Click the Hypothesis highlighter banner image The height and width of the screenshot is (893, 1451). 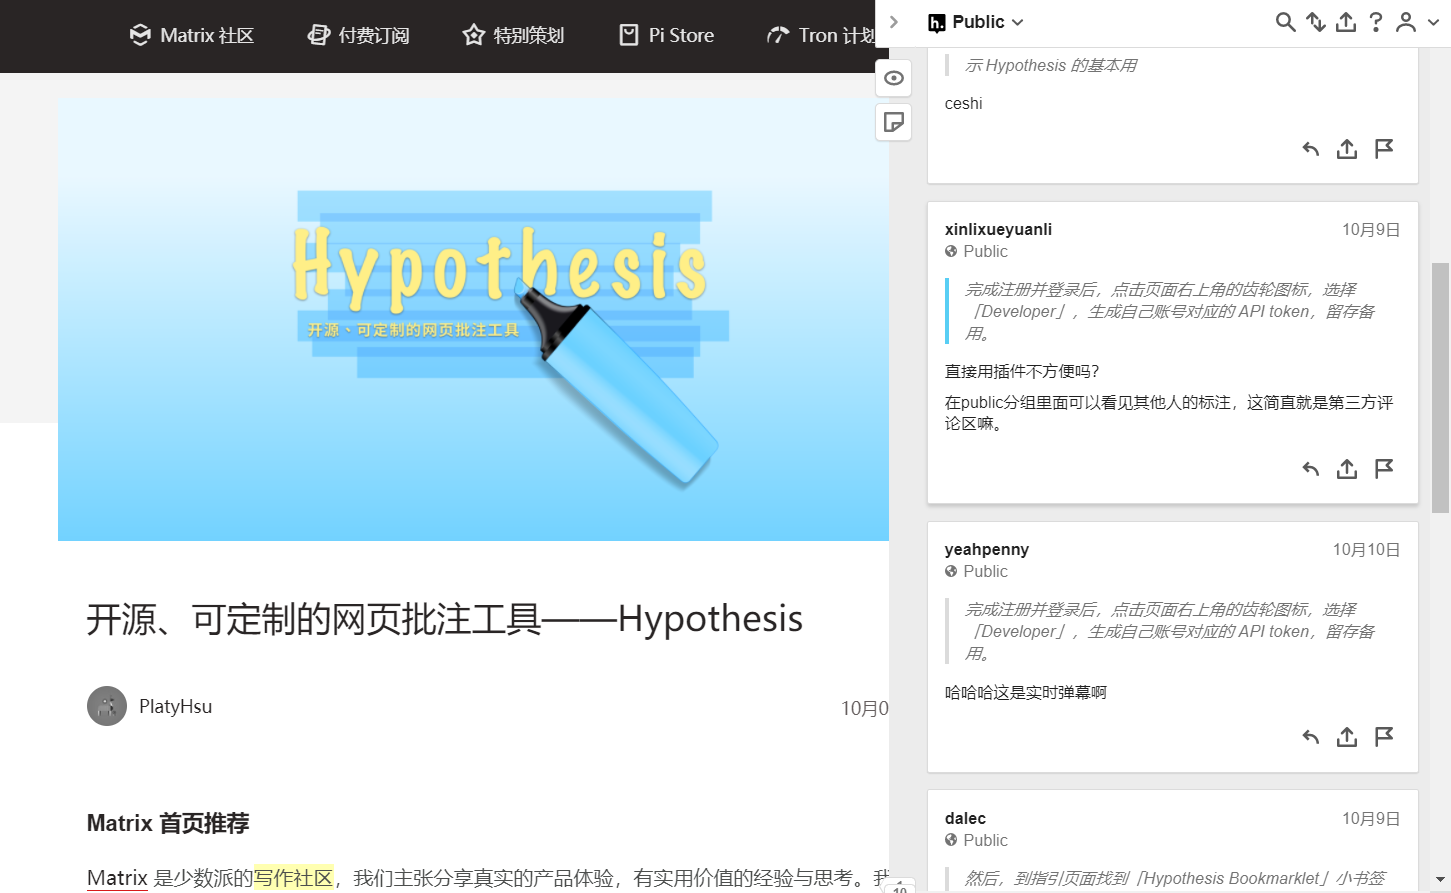coord(473,319)
